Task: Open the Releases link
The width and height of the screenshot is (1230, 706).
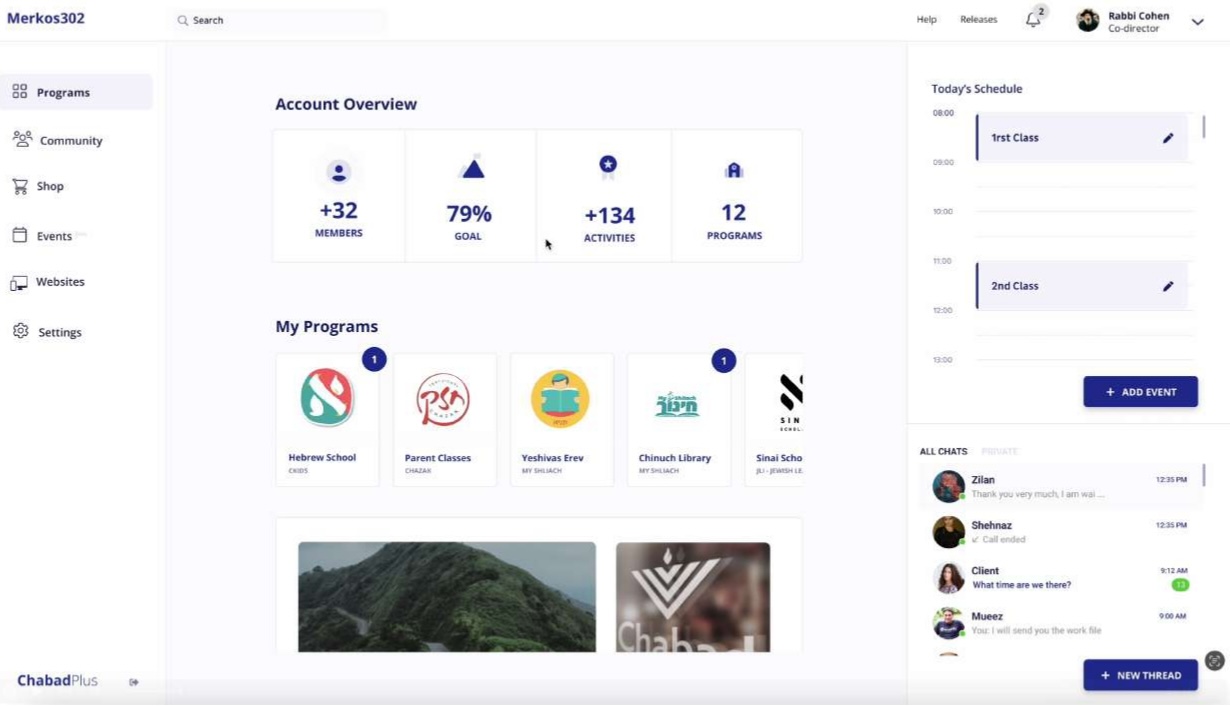Action: 978,20
